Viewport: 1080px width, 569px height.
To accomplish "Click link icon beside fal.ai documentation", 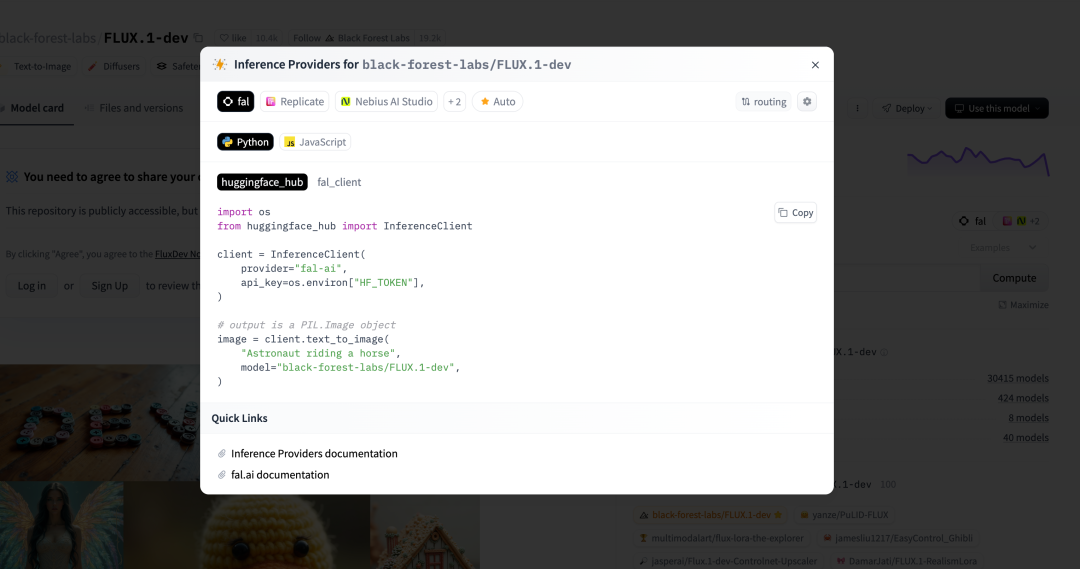I will click(222, 475).
